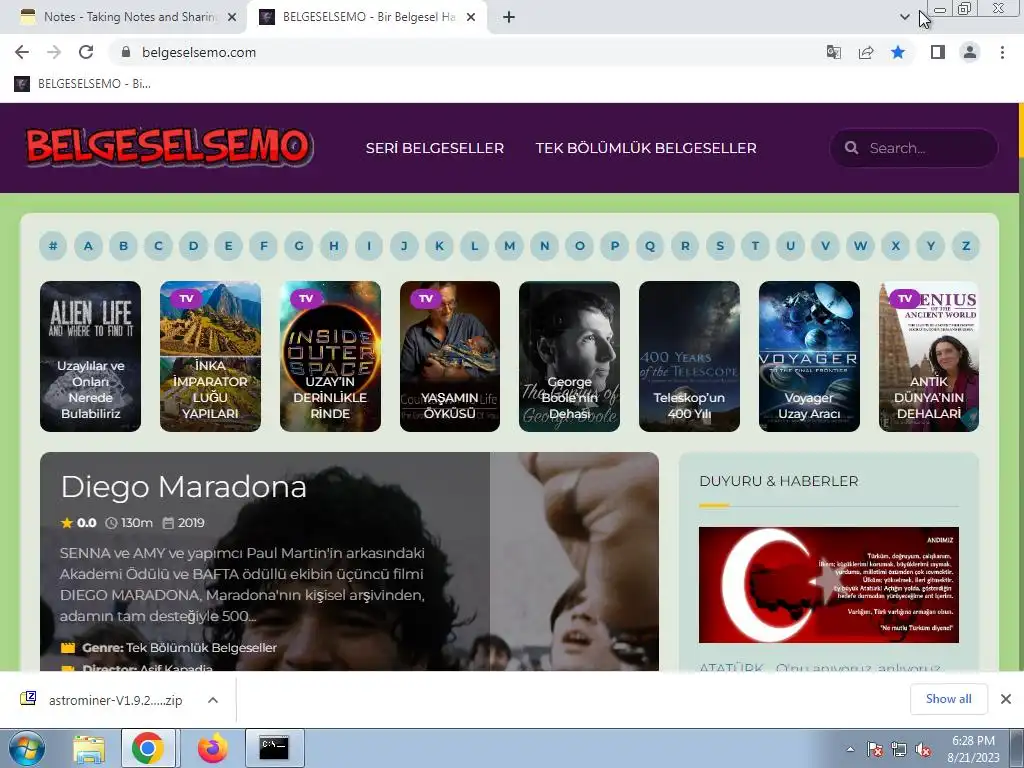1024x768 pixels.
Task: Open the Alien Life documentary poster
Action: [x=90, y=357]
